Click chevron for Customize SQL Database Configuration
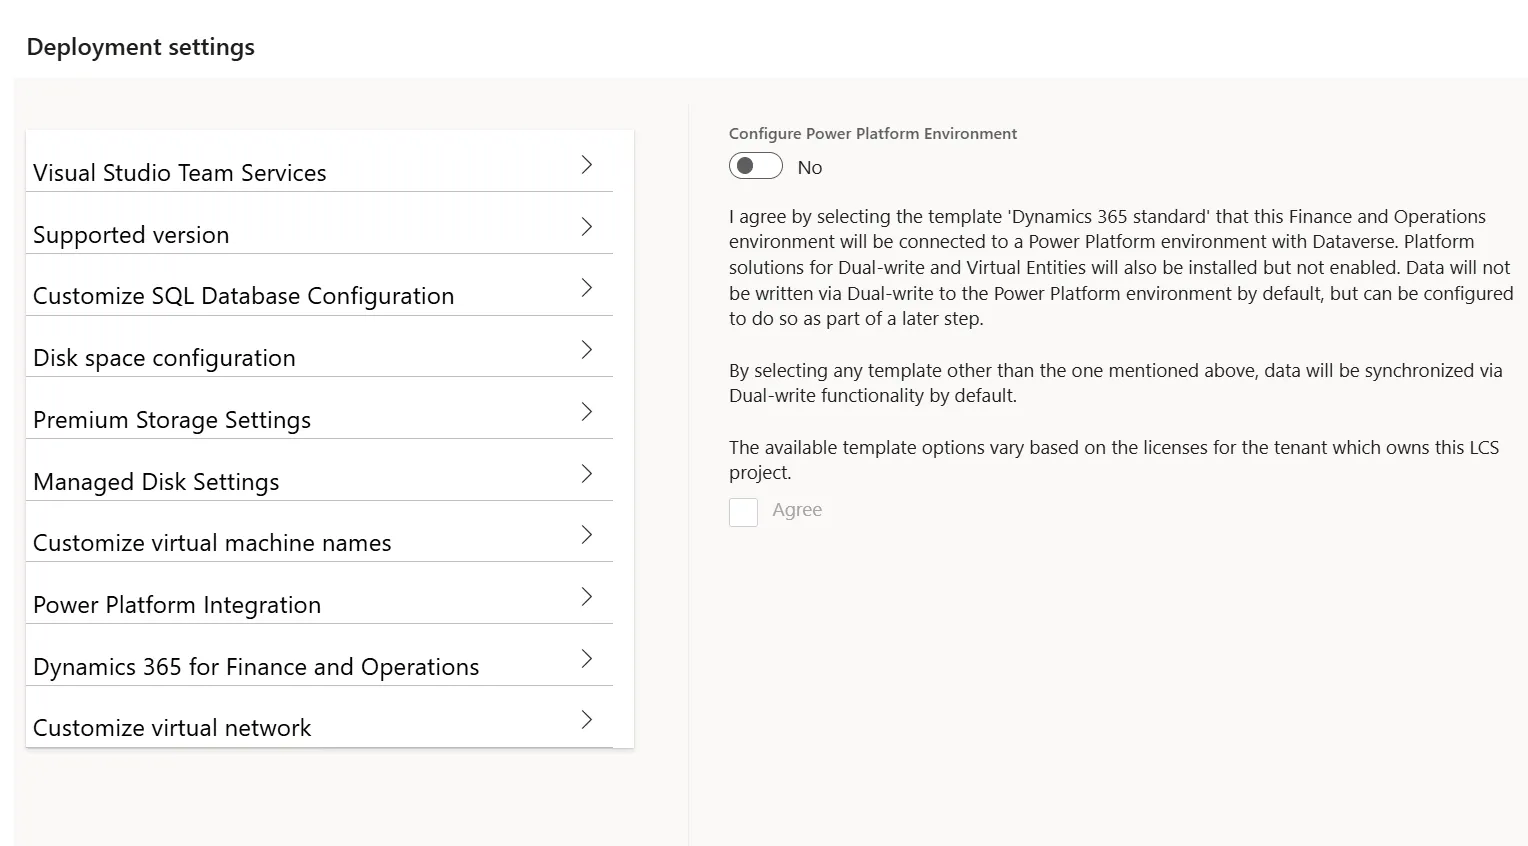Image resolution: width=1528 pixels, height=846 pixels. (x=587, y=288)
